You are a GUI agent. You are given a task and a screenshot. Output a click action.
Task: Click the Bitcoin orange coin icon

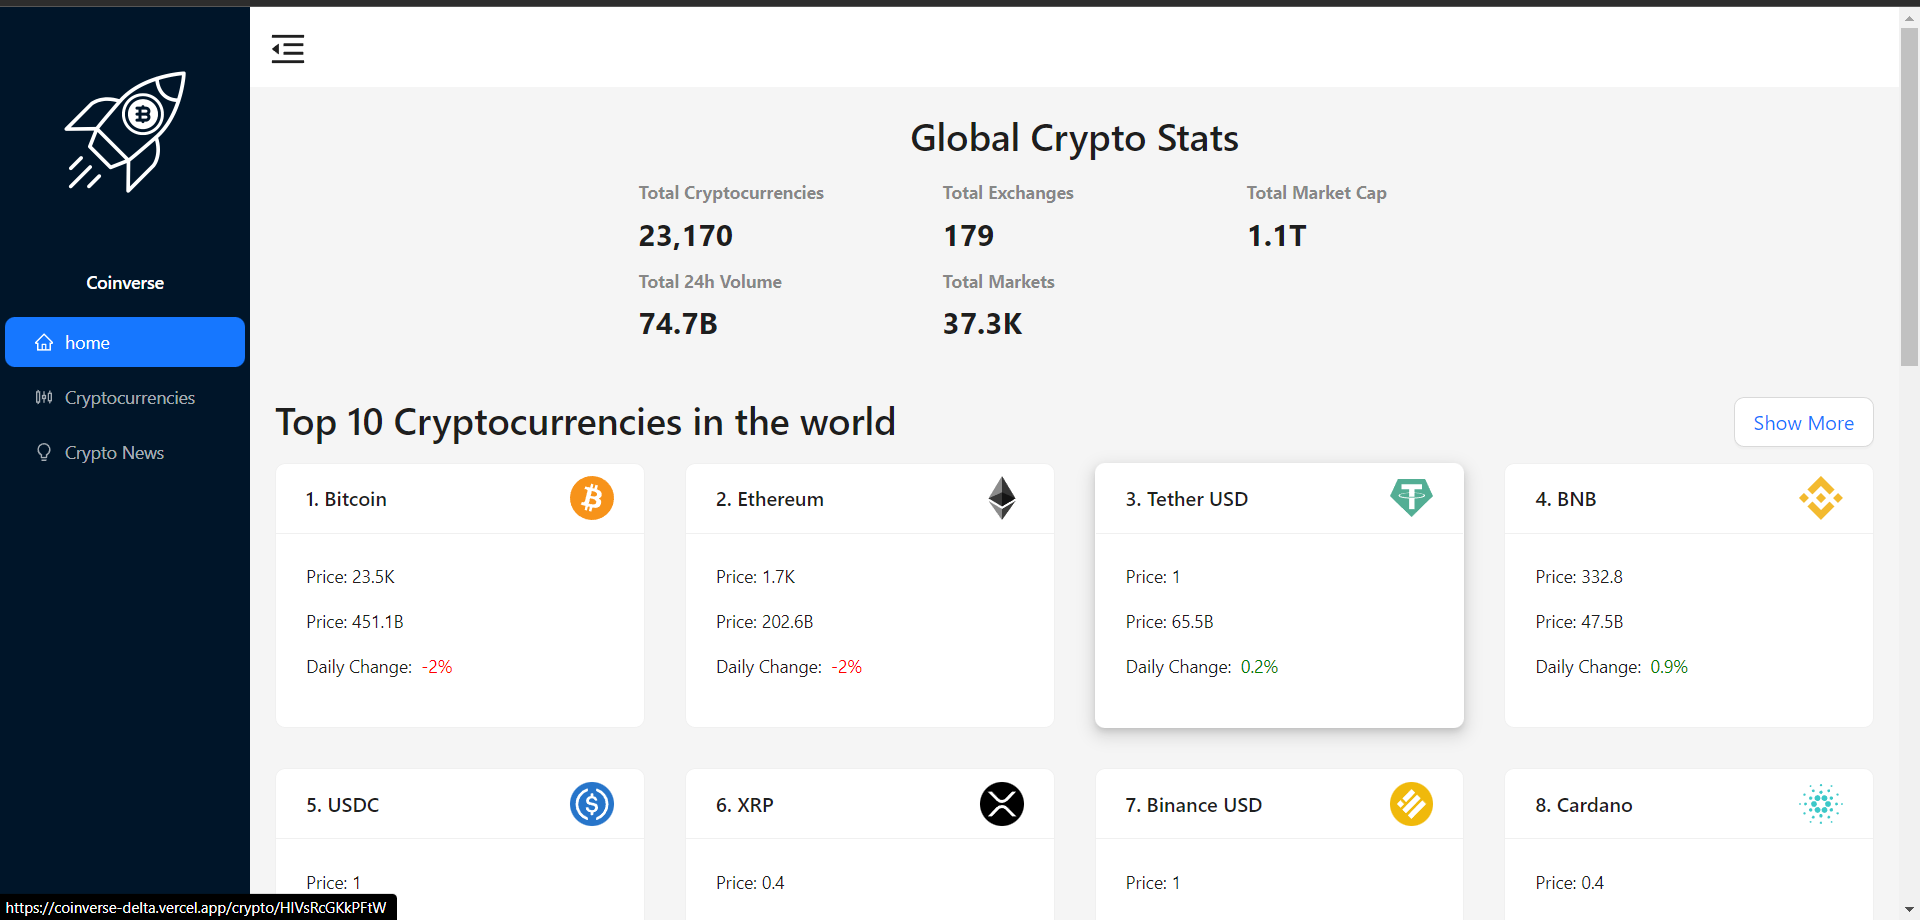coord(592,498)
